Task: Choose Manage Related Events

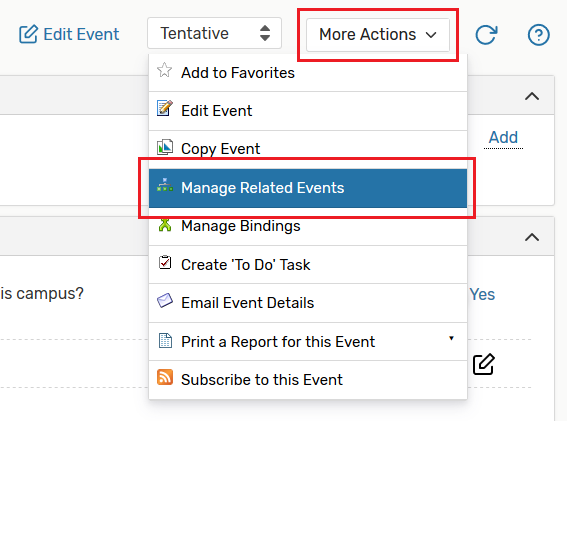Action: (308, 188)
